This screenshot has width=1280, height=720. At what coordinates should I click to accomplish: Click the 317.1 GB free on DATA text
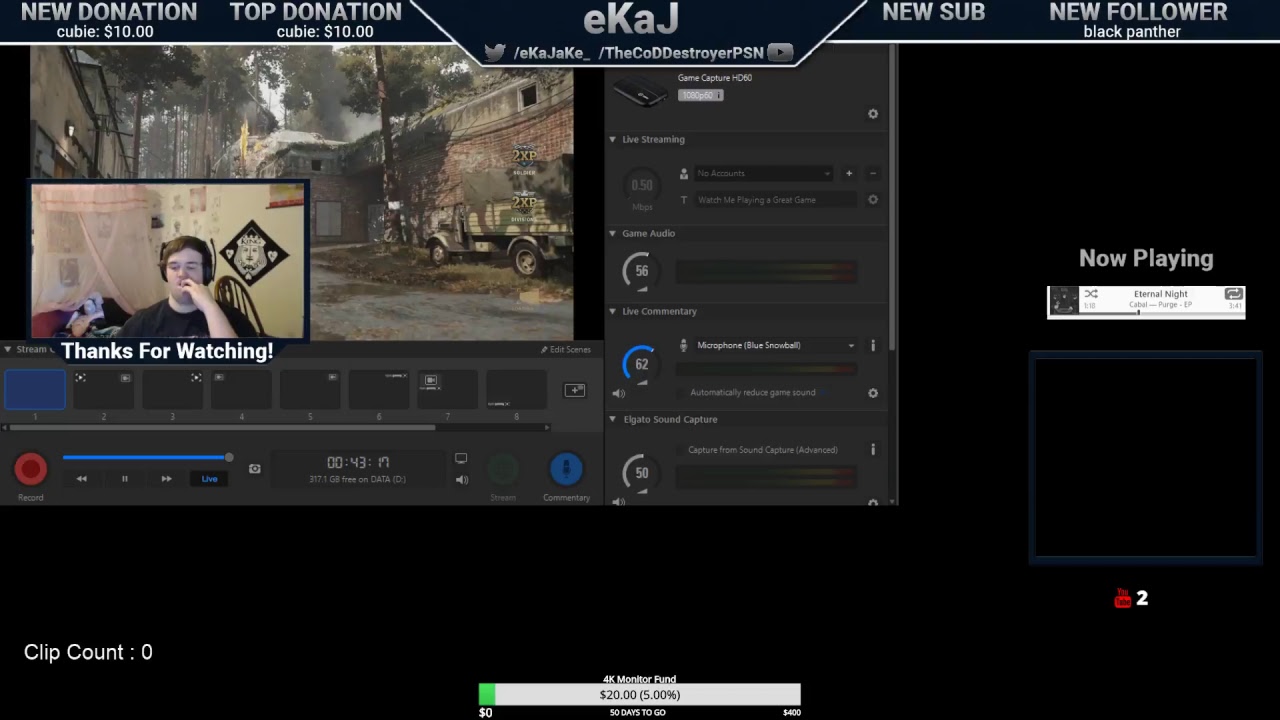[357, 480]
